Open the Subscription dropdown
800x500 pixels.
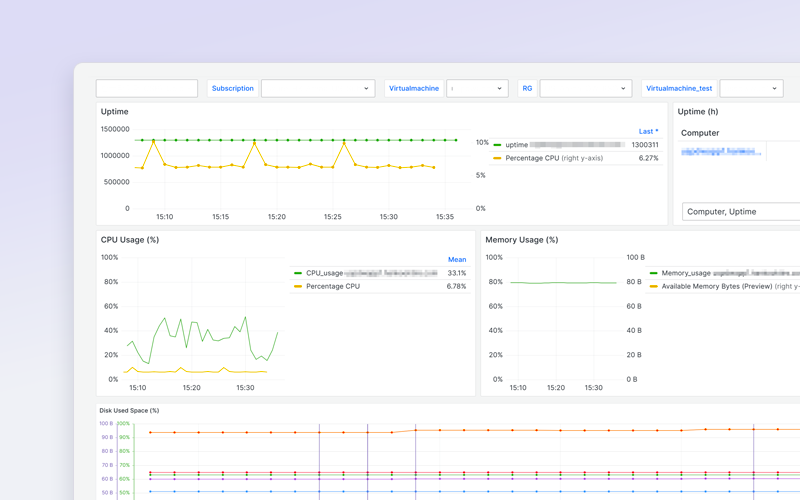click(318, 88)
